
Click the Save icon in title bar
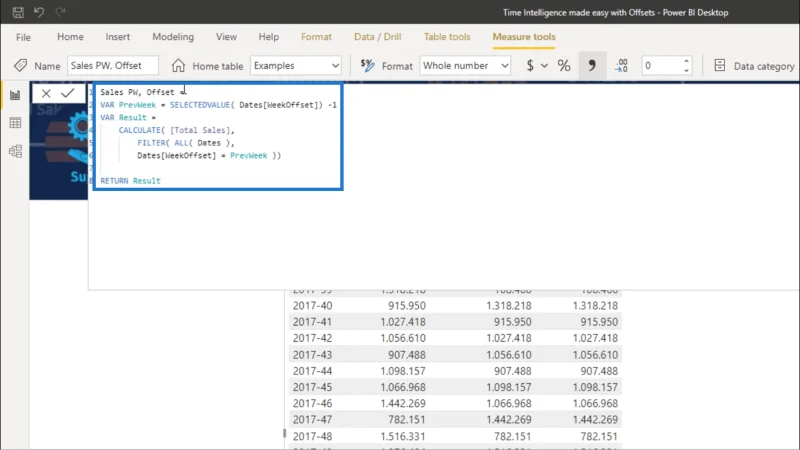tap(18, 12)
